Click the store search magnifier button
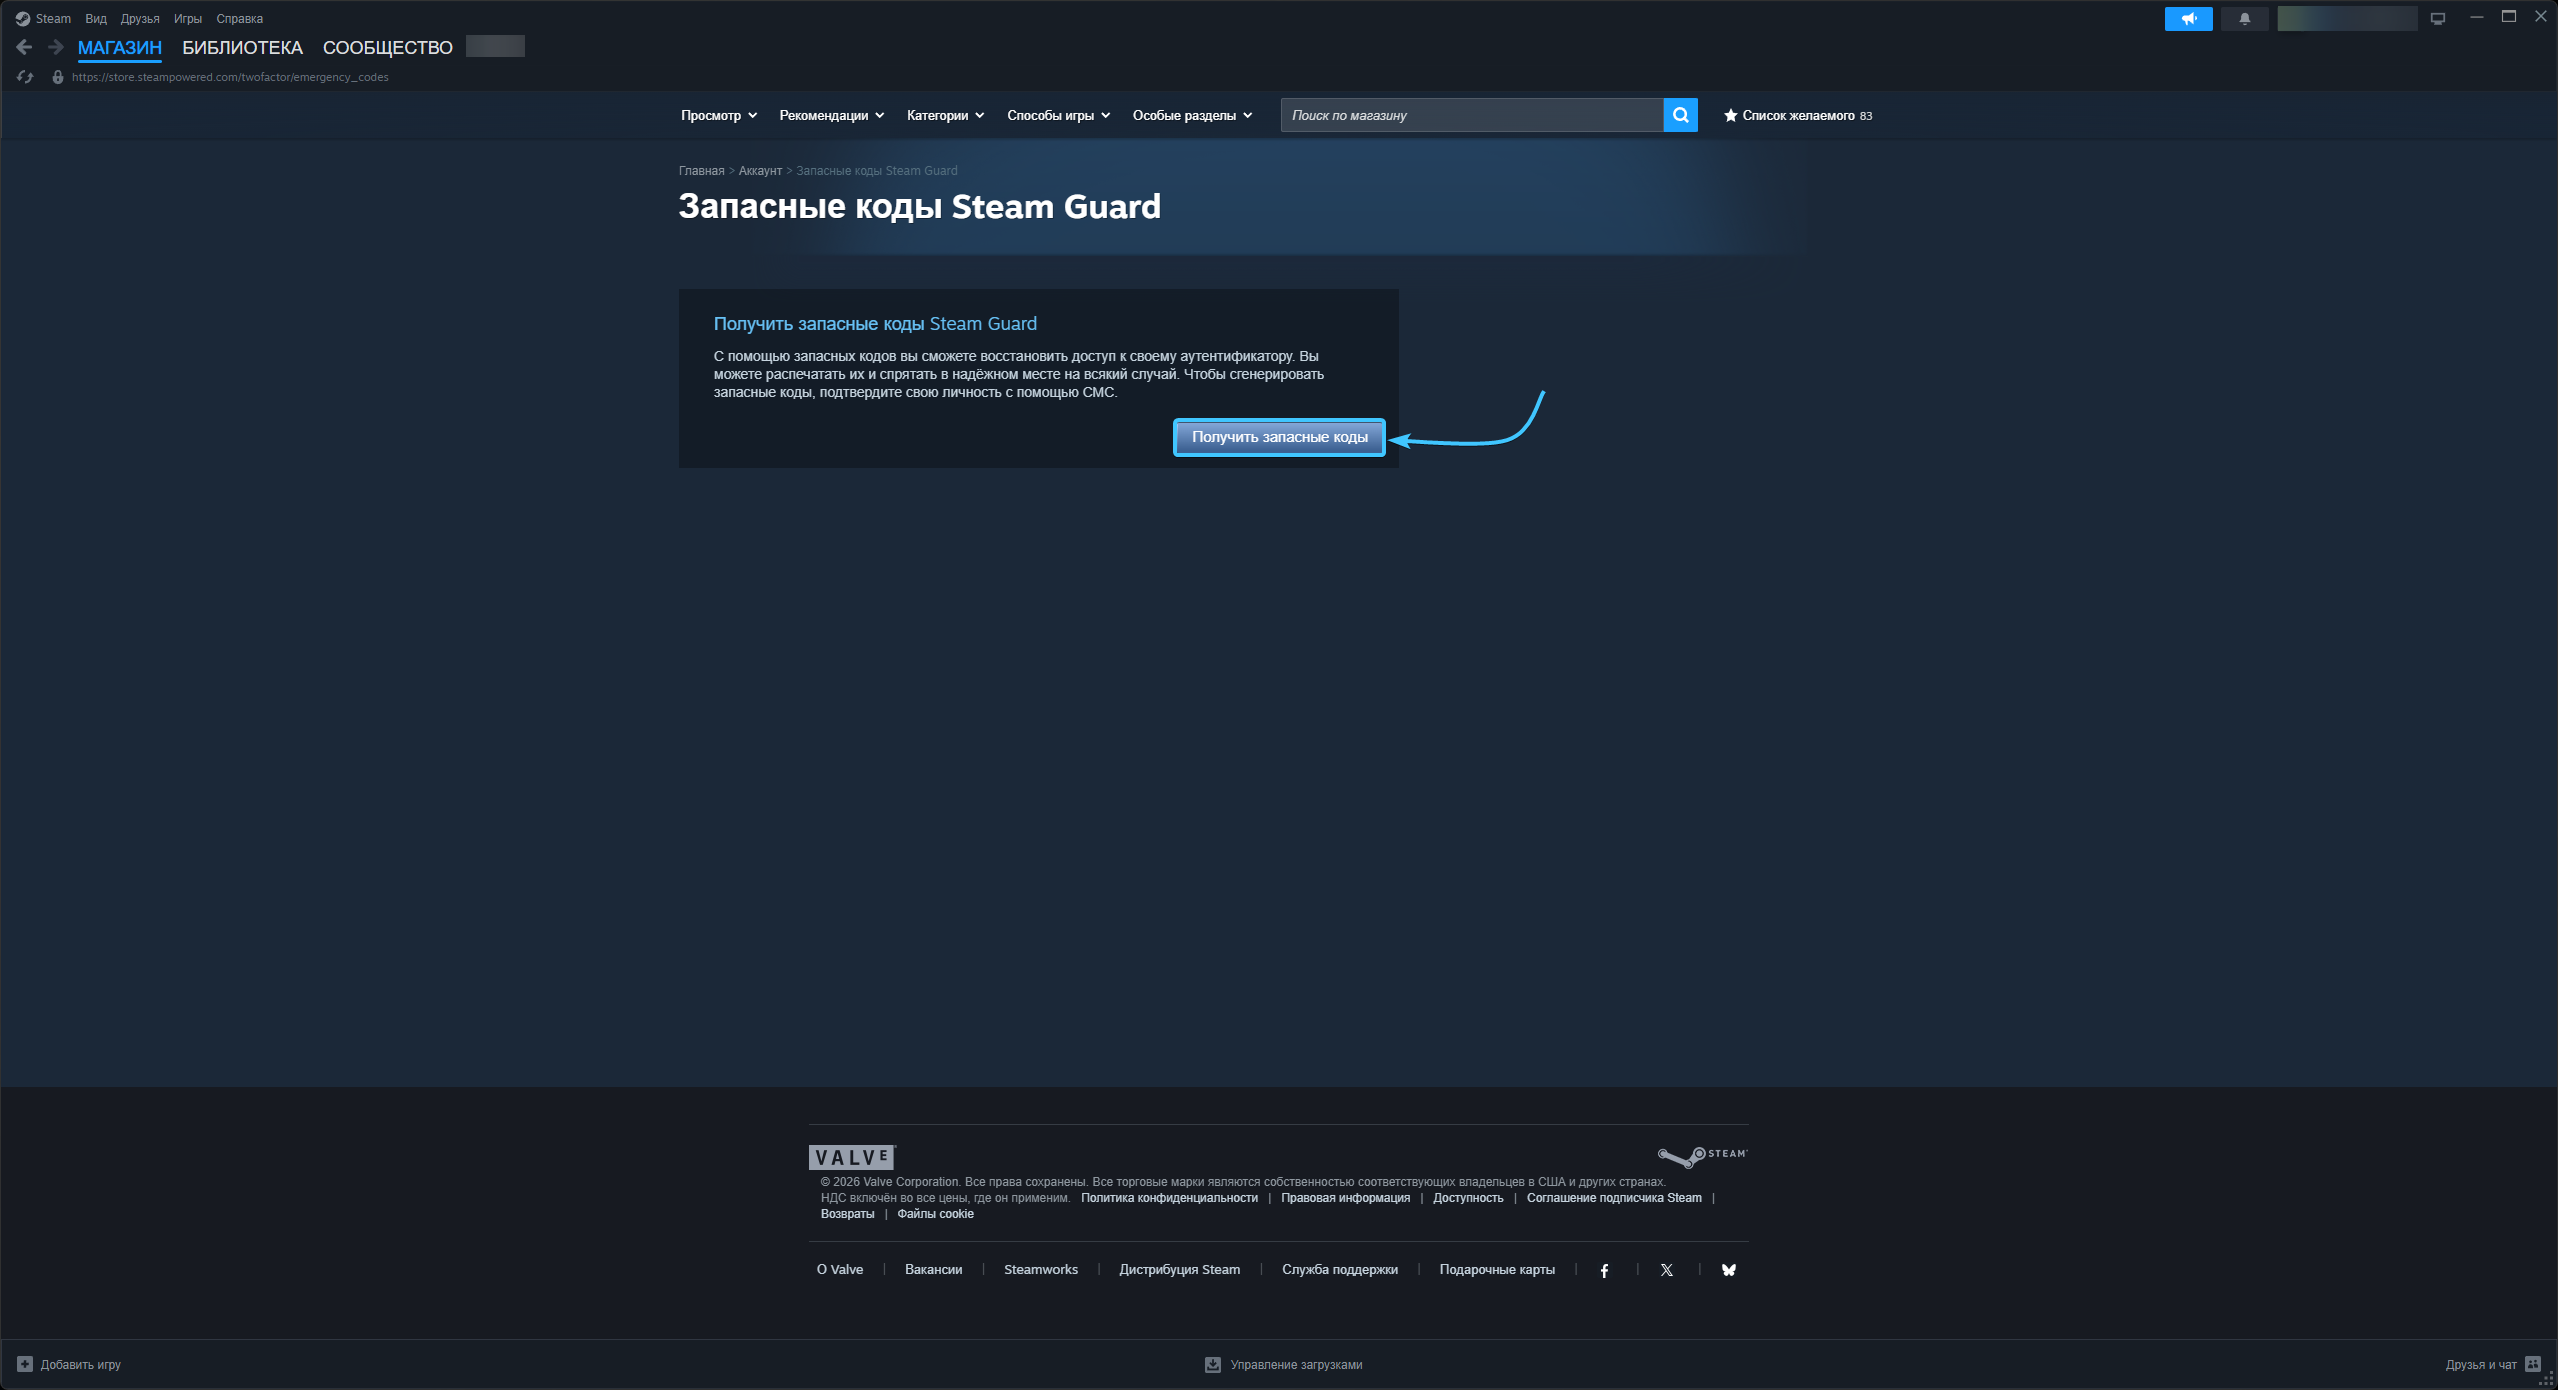This screenshot has width=2558, height=1390. pyautogui.click(x=1680, y=115)
